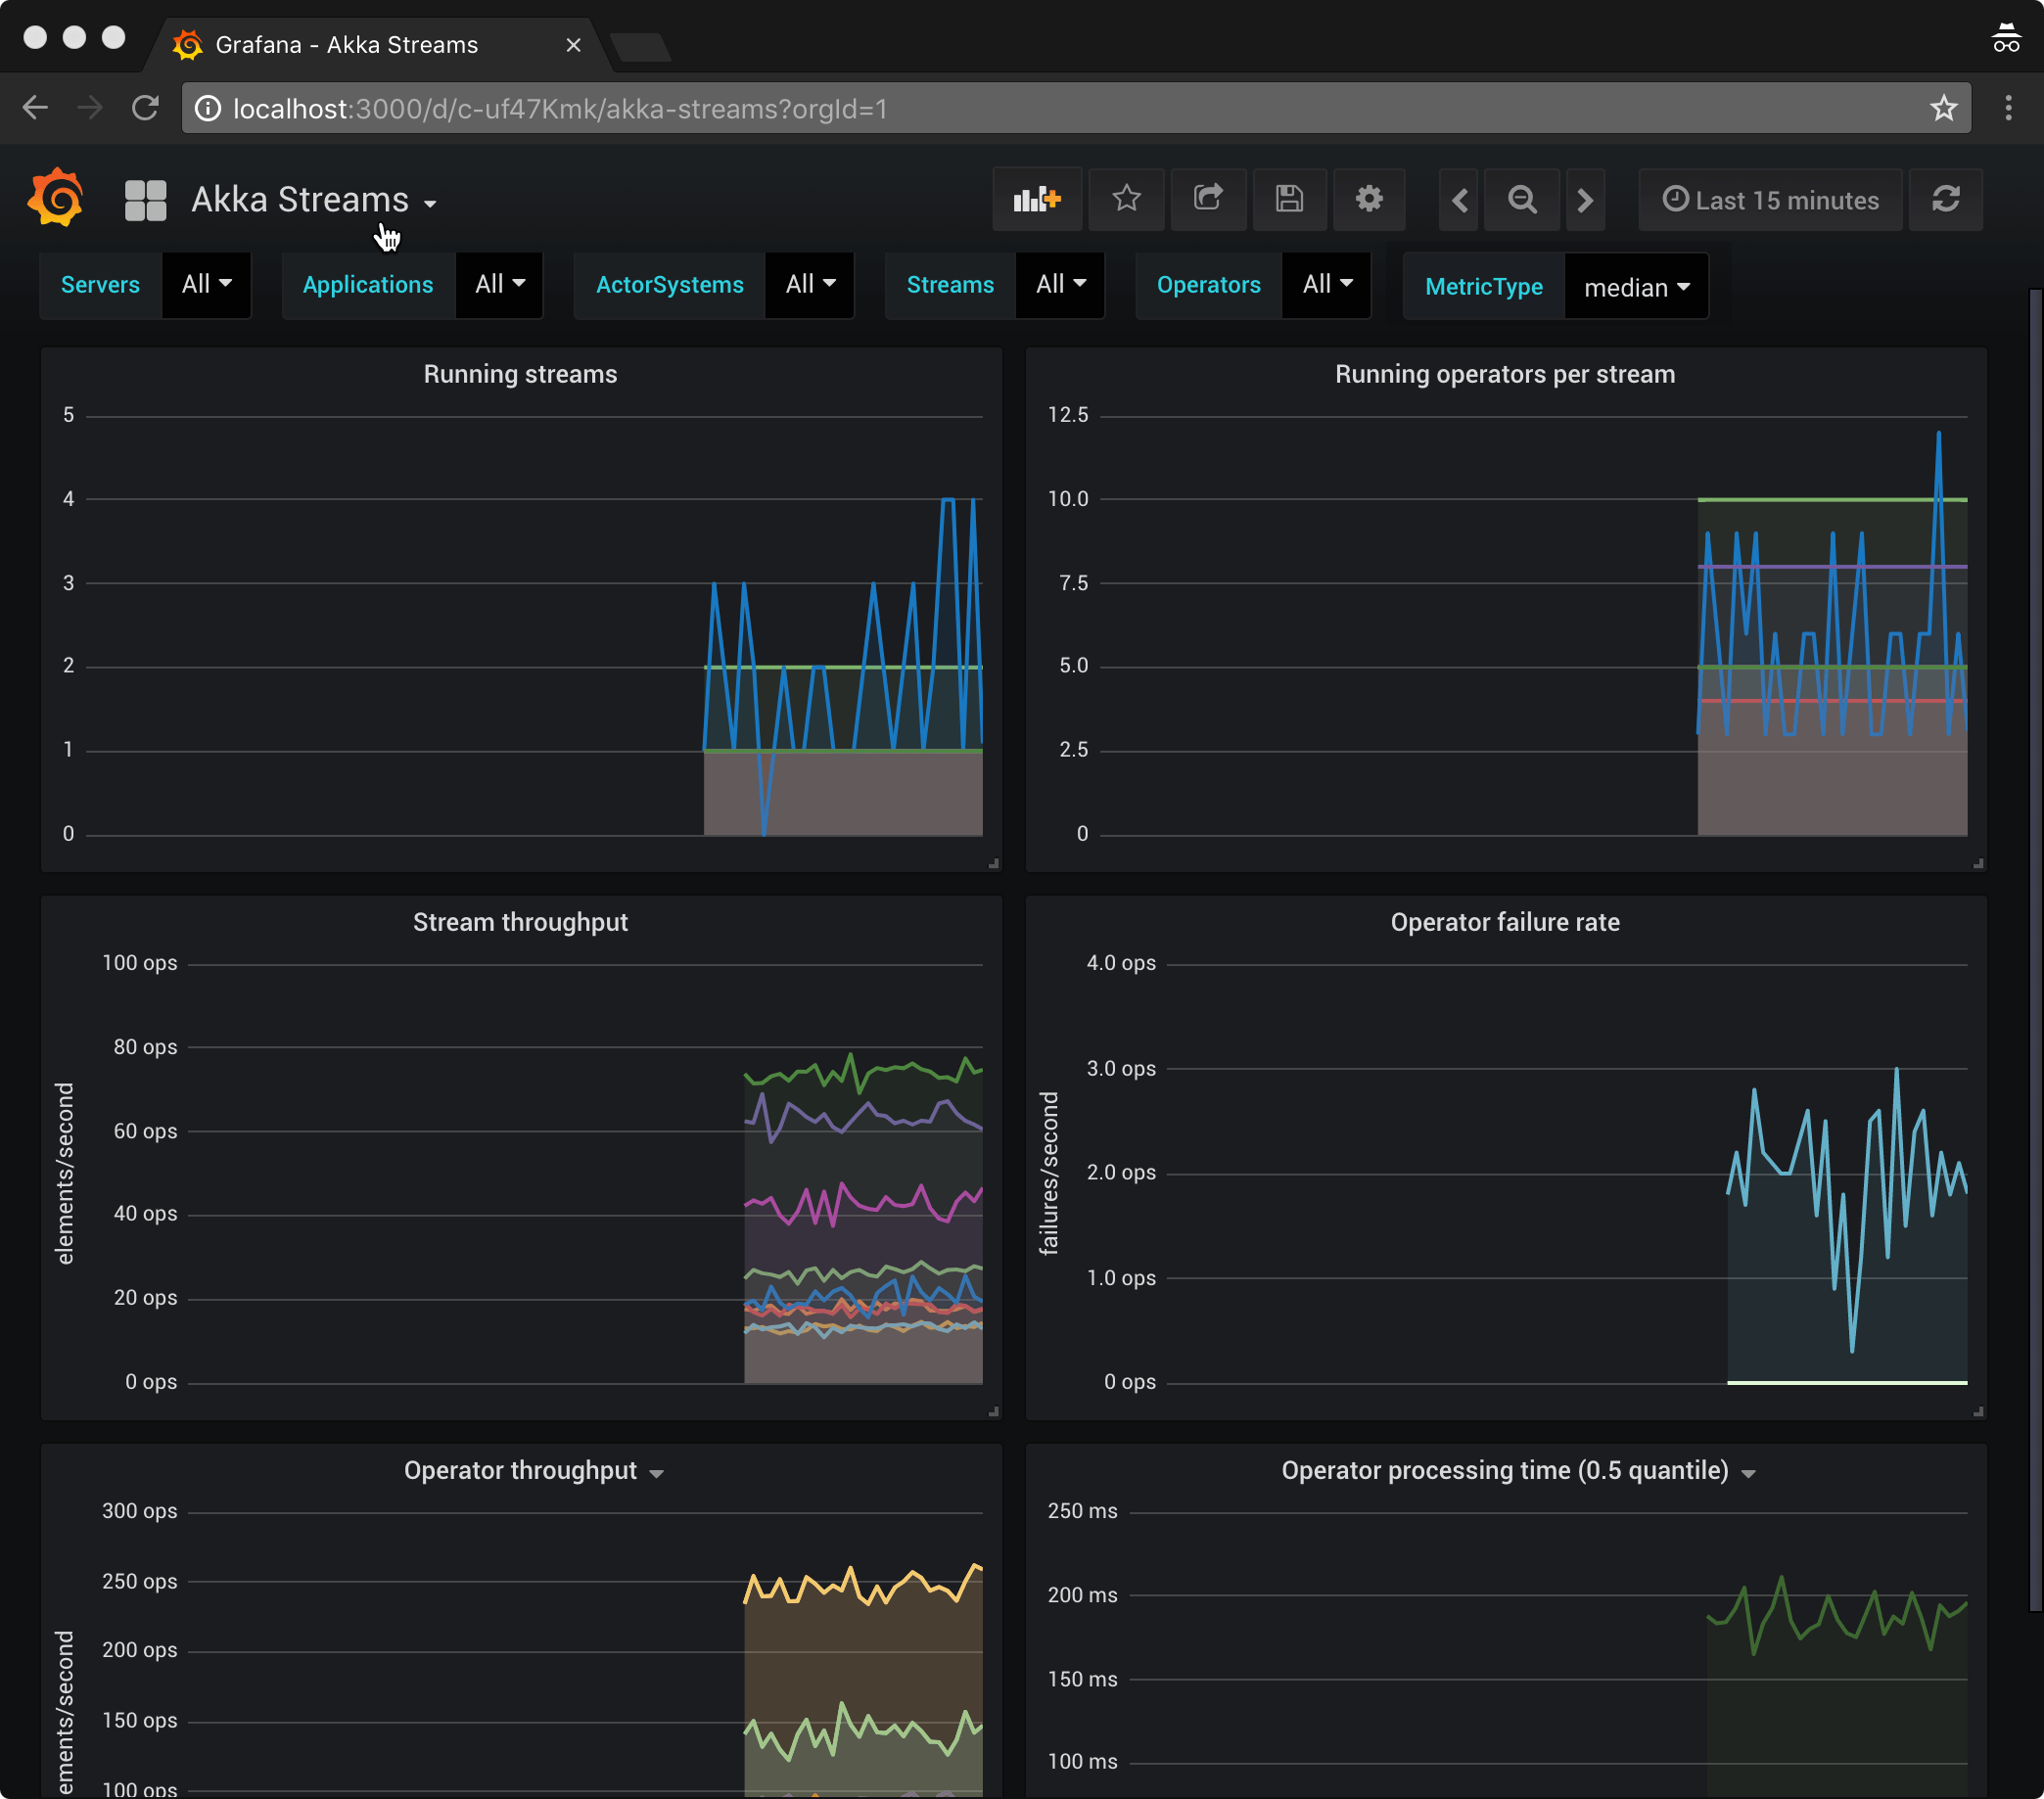Screen dimensions: 2044x1799
Task: Click the Grafana logo home icon
Action: click(x=56, y=198)
